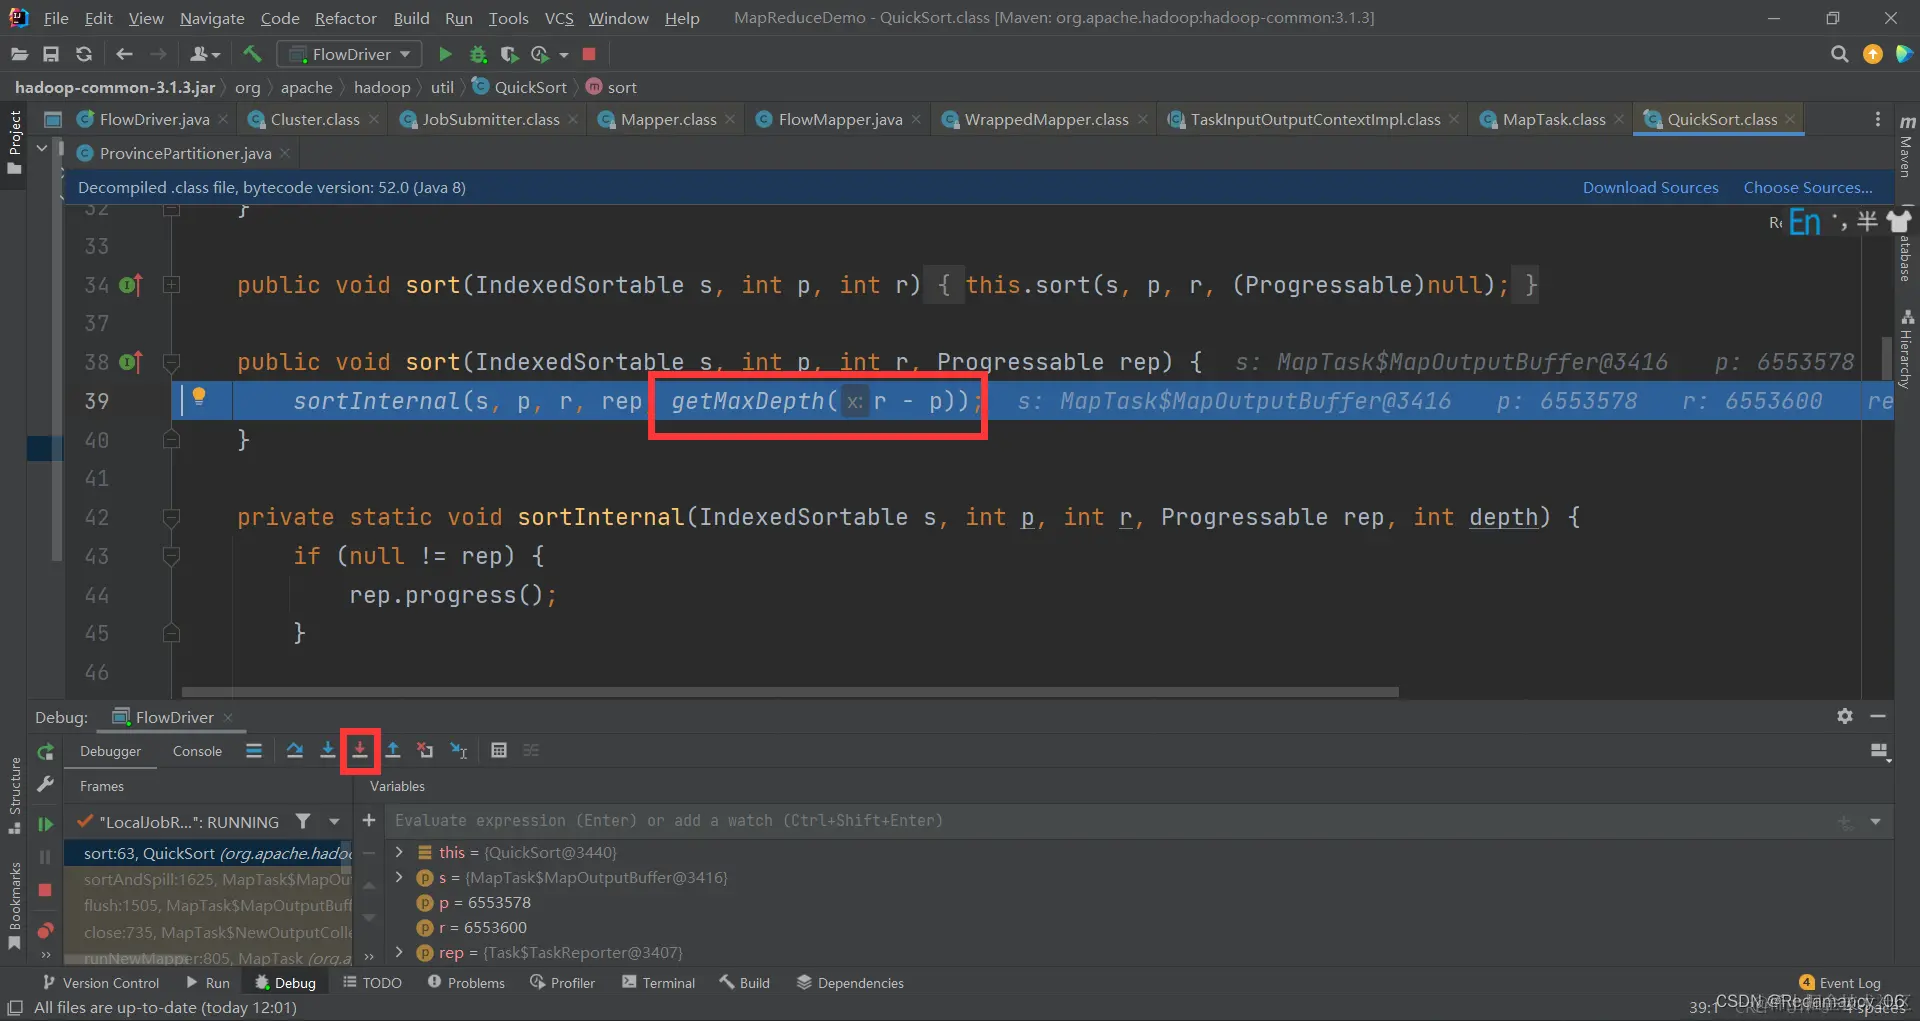Image resolution: width=1920 pixels, height=1021 pixels.
Task: Click the Download Sources link
Action: 1650,187
